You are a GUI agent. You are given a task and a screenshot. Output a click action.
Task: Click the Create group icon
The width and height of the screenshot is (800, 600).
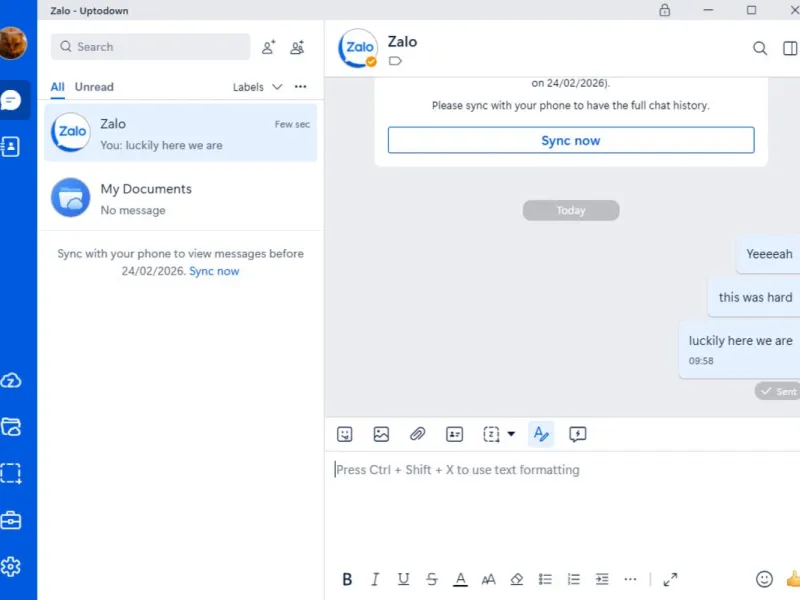tap(297, 47)
